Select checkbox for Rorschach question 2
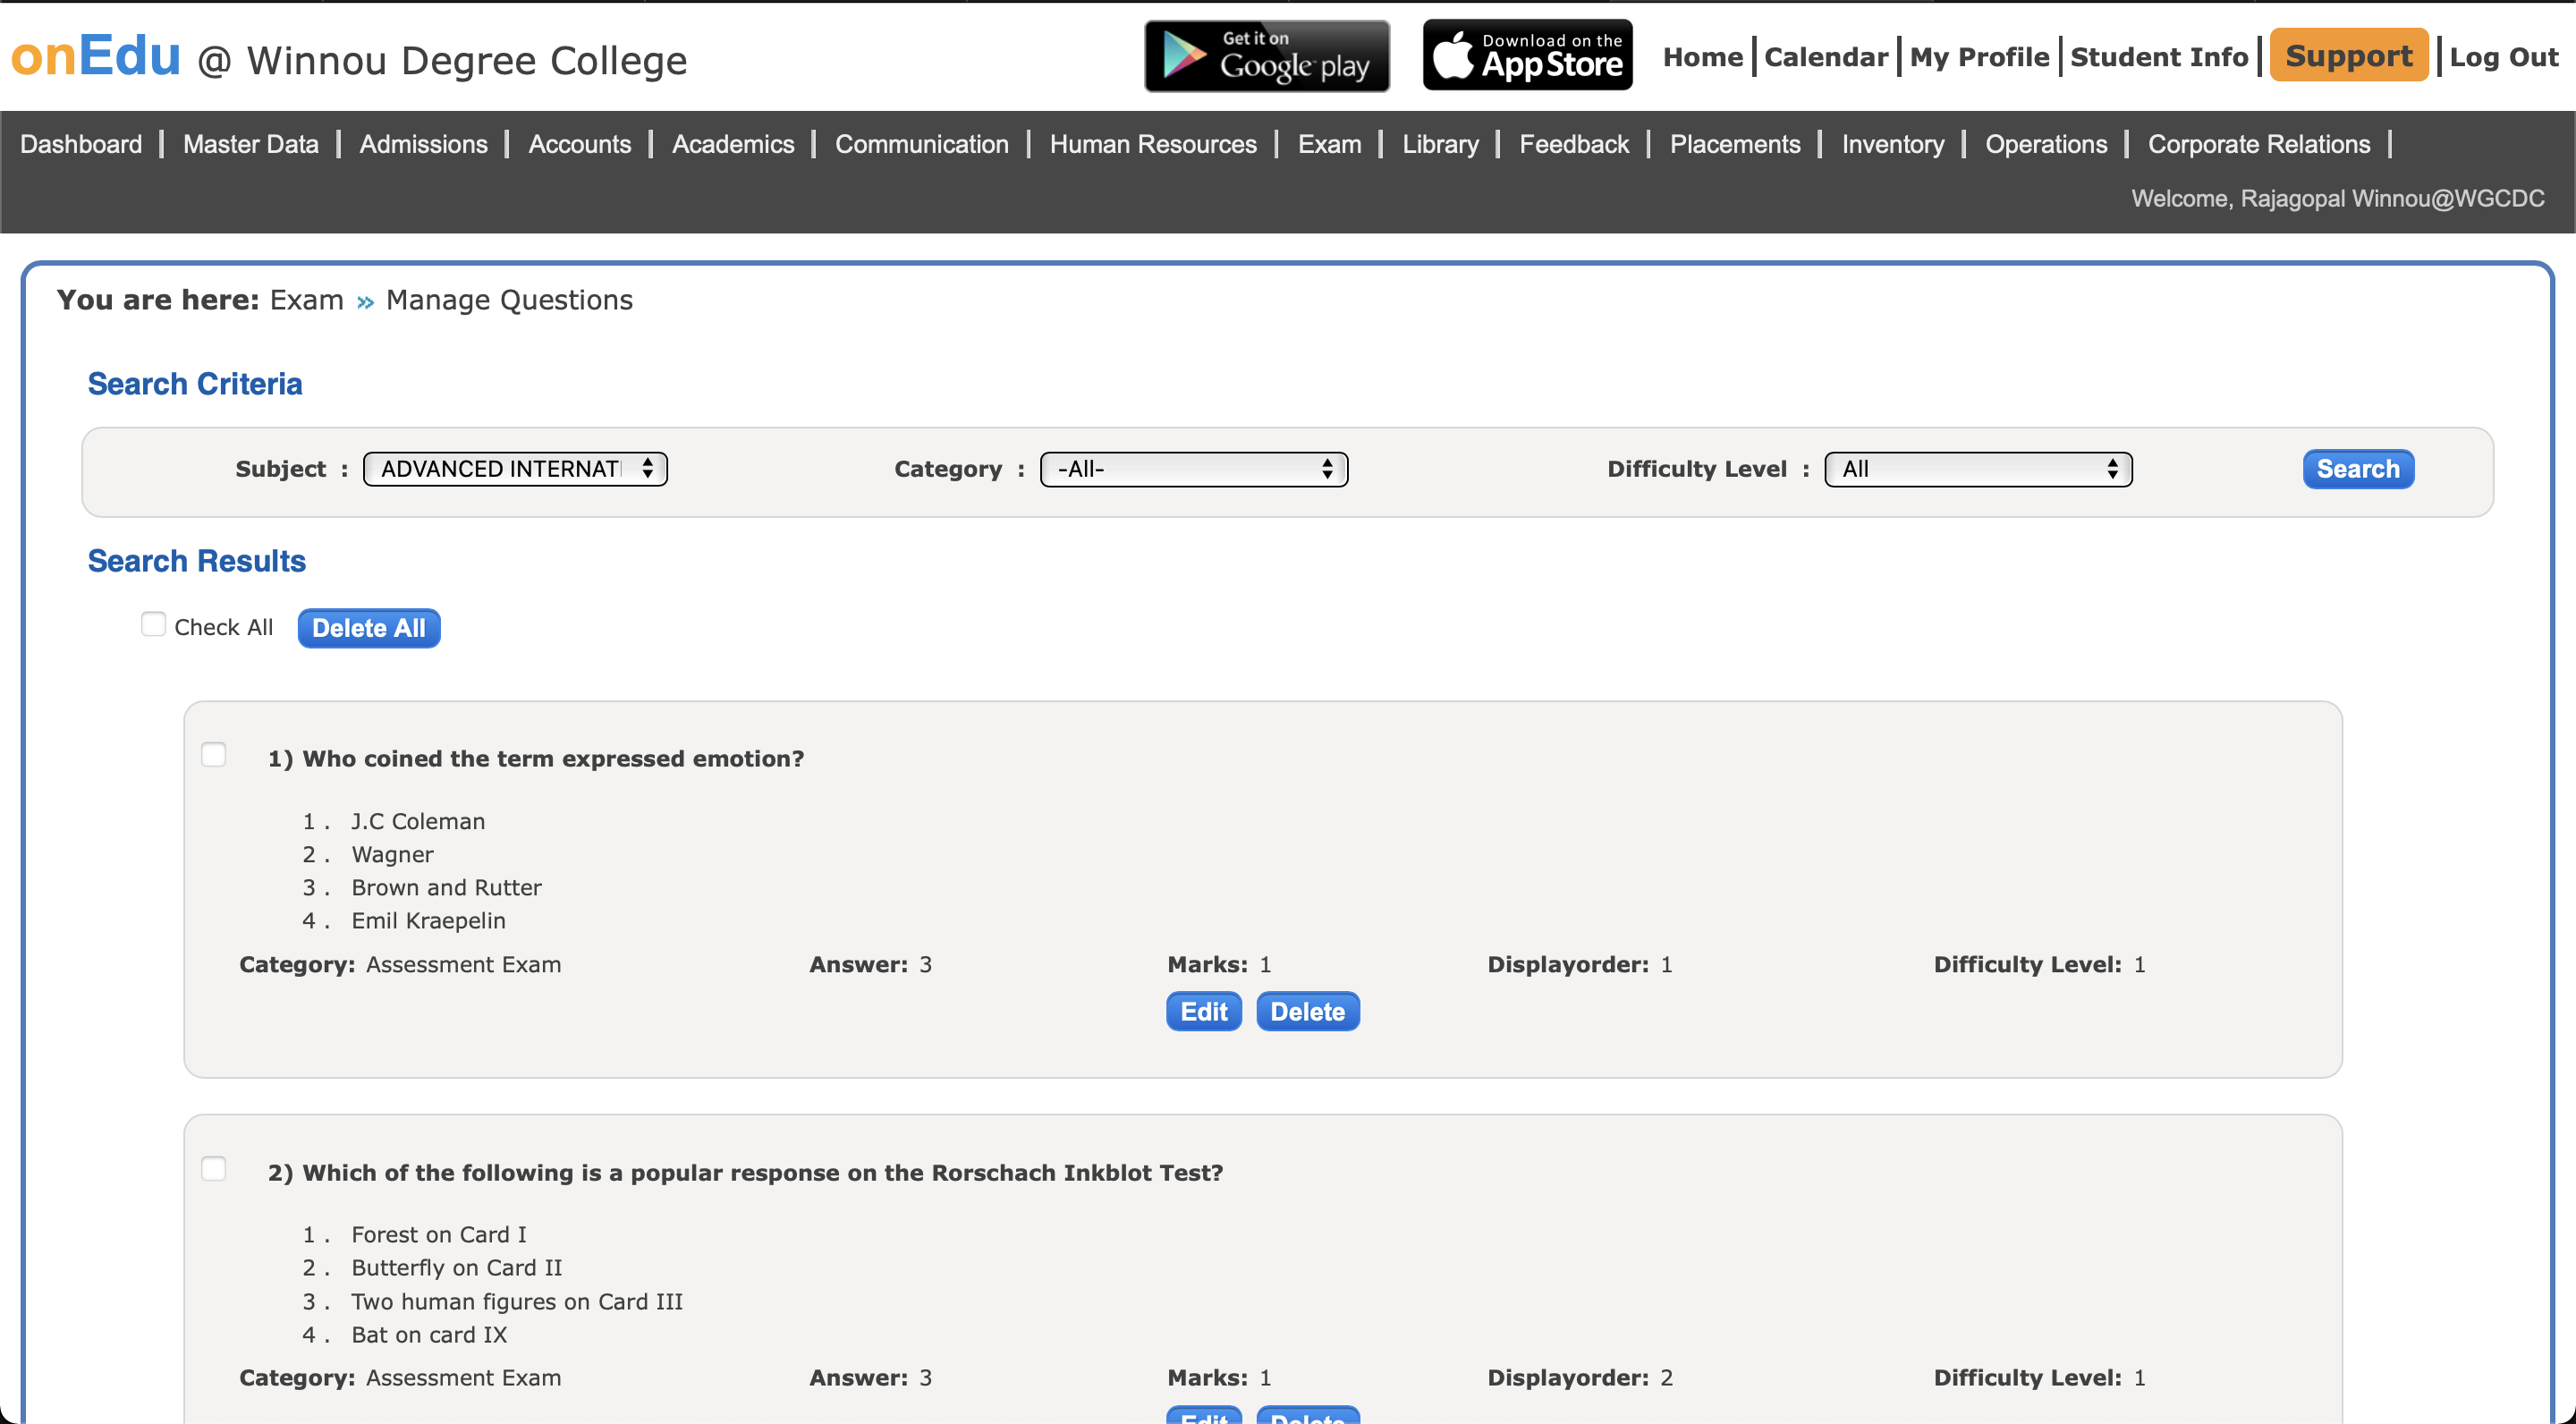Viewport: 2576px width, 1424px height. tap(213, 1169)
